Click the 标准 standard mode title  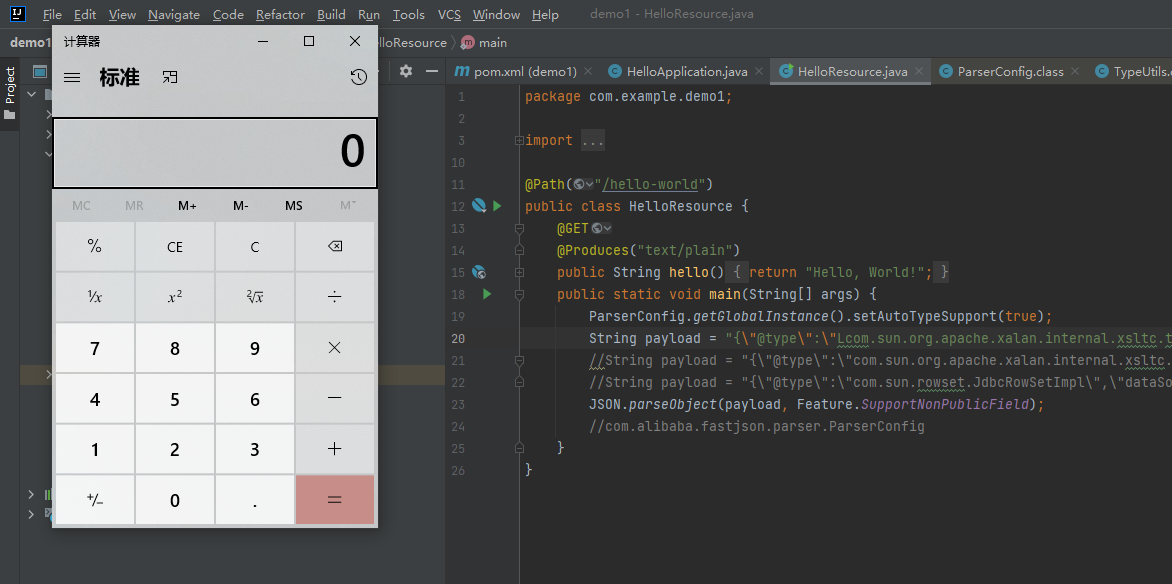(120, 77)
